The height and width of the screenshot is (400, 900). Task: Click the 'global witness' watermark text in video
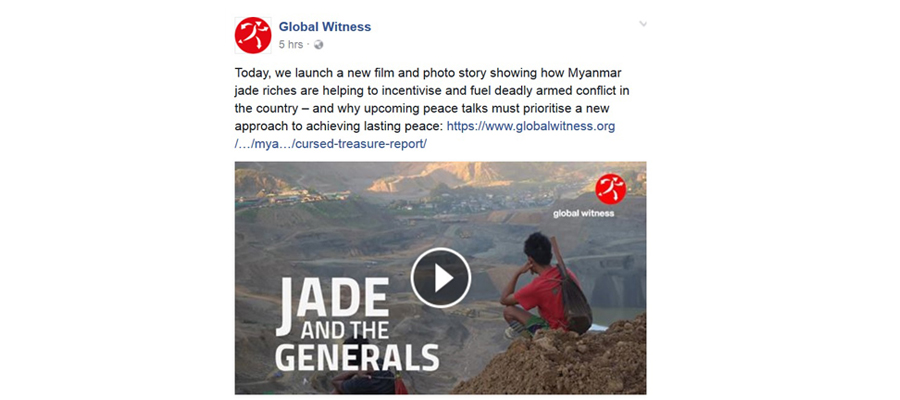click(x=583, y=213)
